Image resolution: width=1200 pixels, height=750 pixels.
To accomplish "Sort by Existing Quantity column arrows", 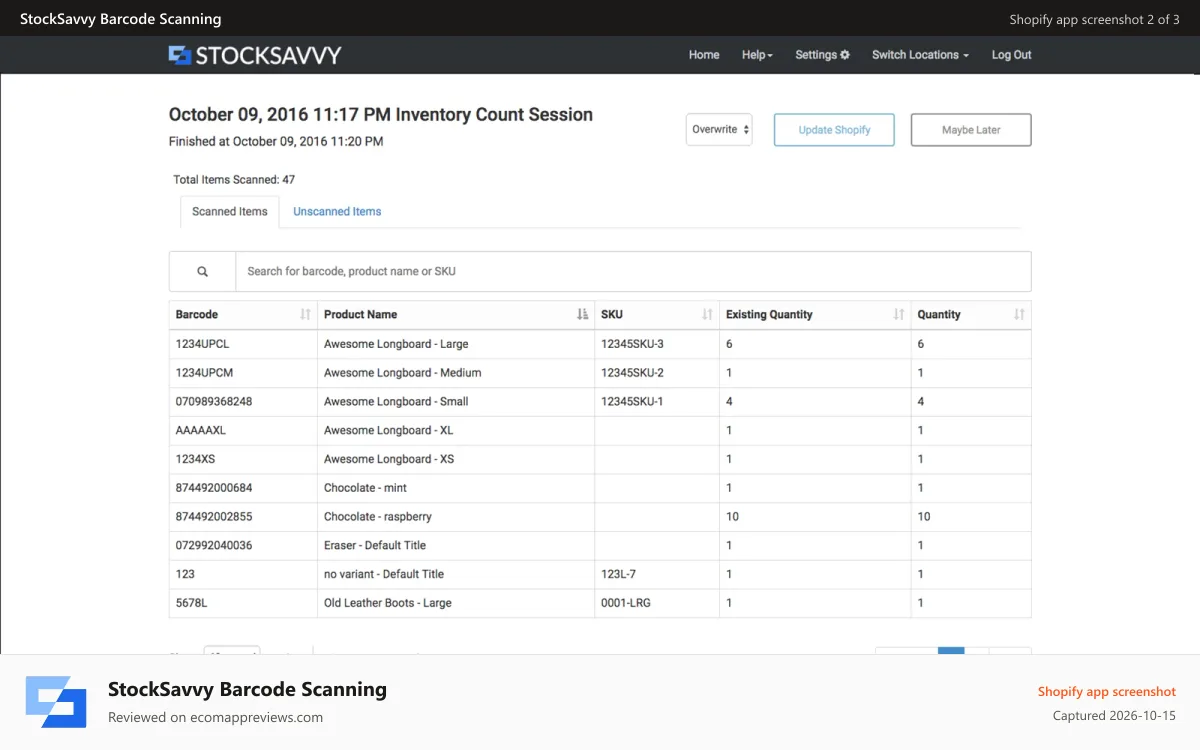I will tap(898, 314).
